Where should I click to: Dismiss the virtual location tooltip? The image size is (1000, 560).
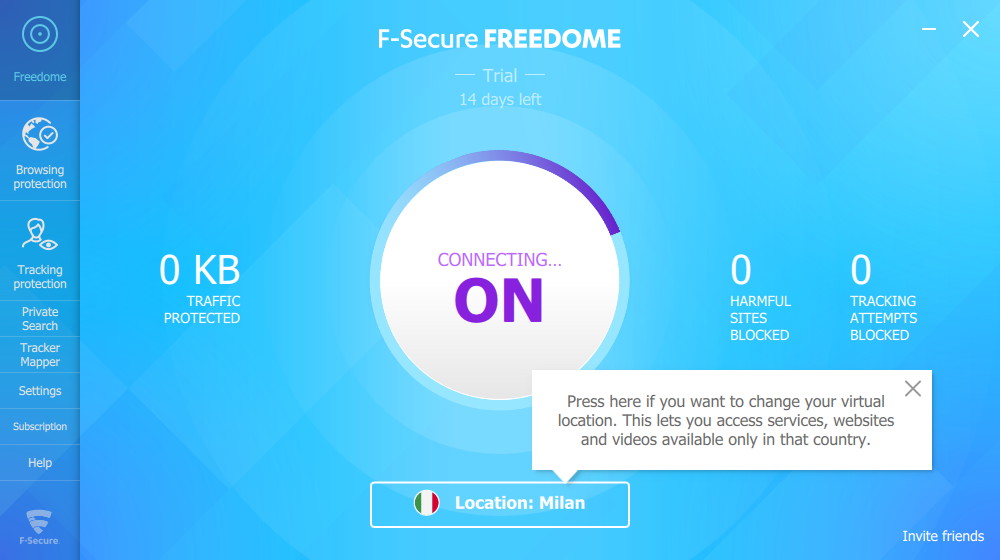[x=913, y=388]
